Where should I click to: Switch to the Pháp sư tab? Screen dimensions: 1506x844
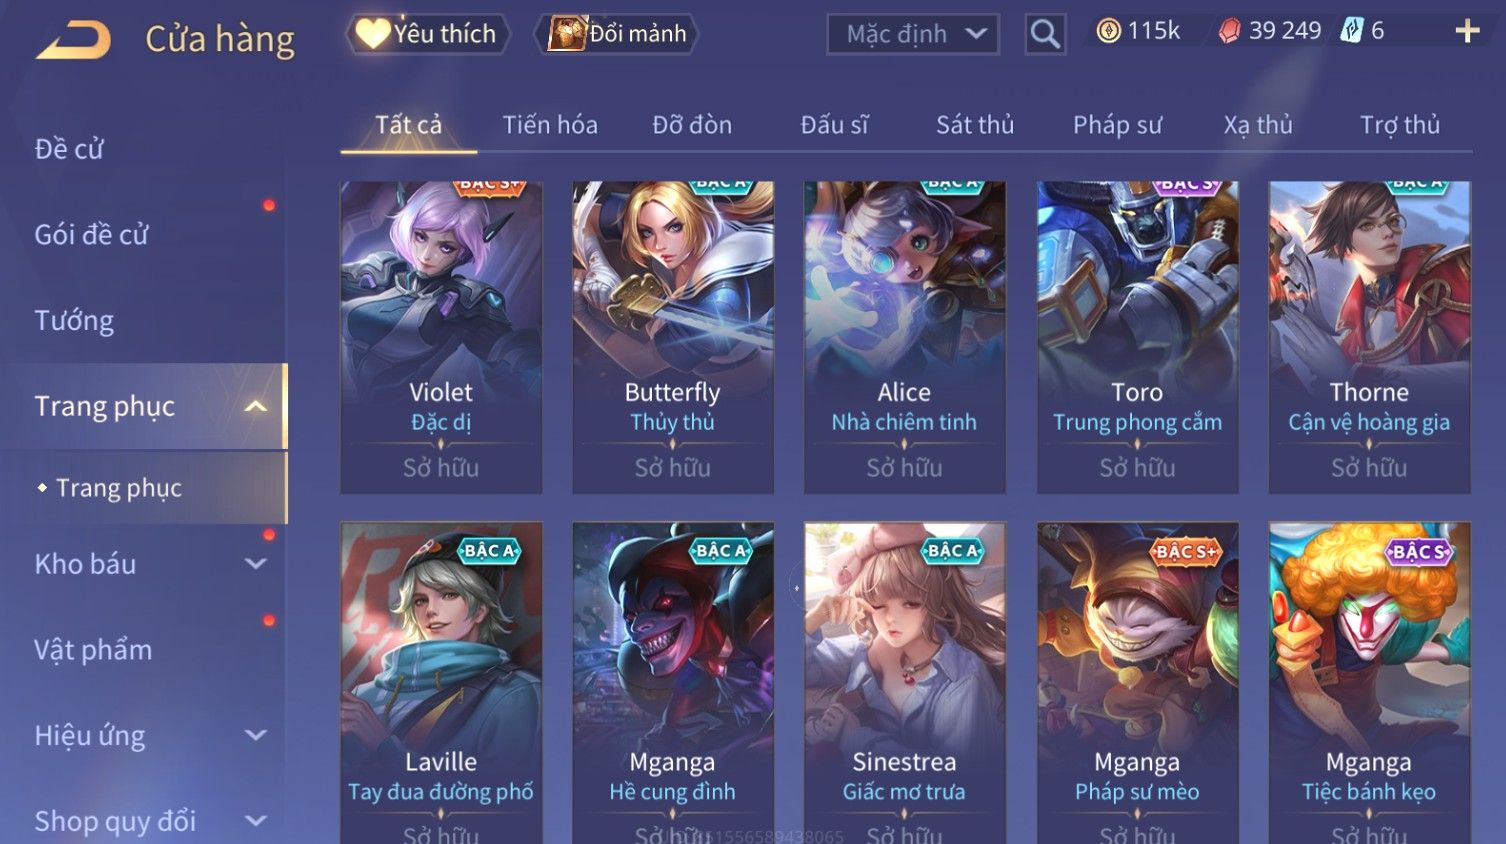pos(1117,125)
